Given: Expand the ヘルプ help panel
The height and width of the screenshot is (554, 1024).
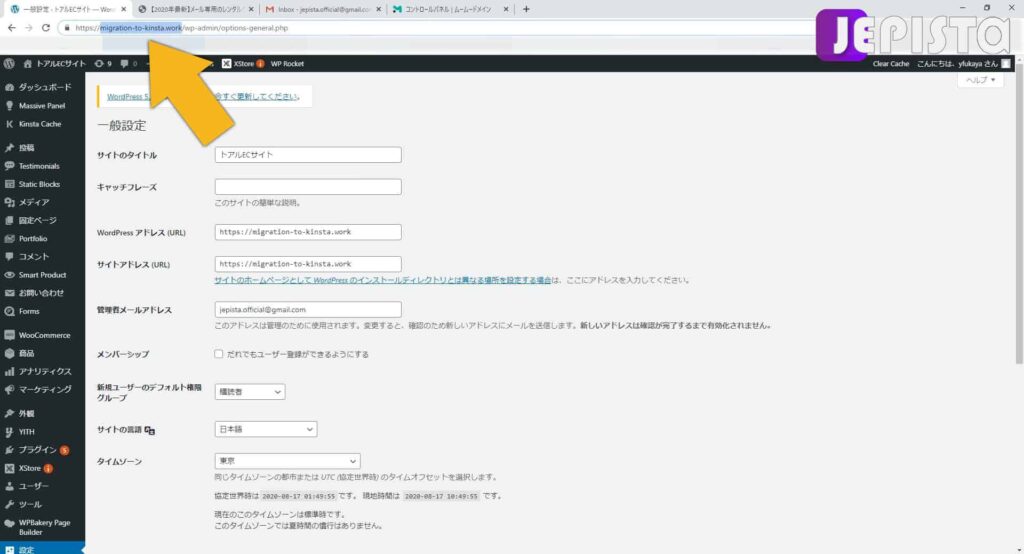Looking at the screenshot, I should pyautogui.click(x=980, y=80).
